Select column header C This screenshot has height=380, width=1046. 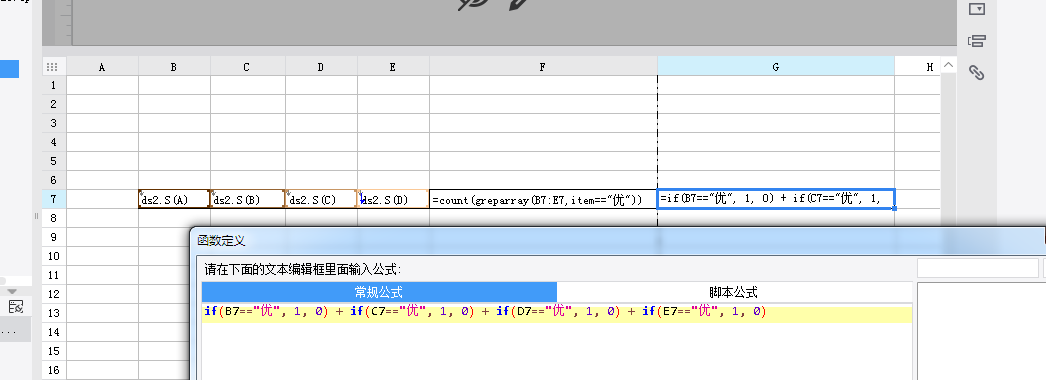247,67
